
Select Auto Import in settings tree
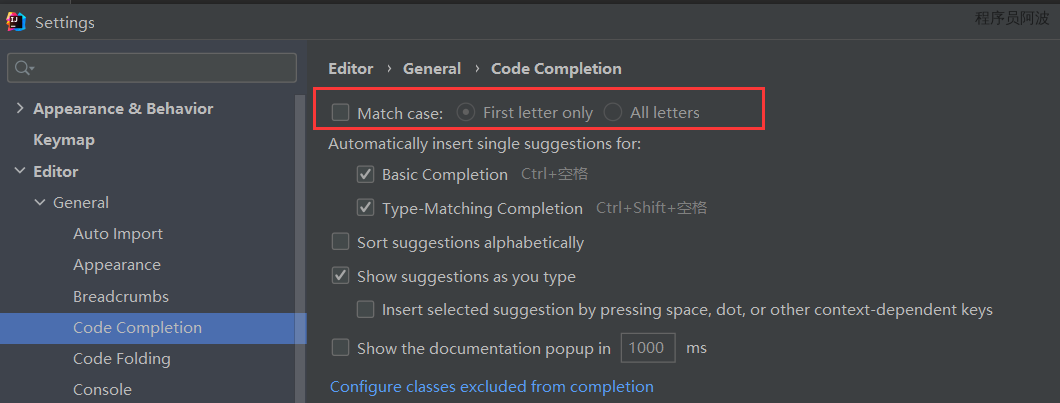118,234
